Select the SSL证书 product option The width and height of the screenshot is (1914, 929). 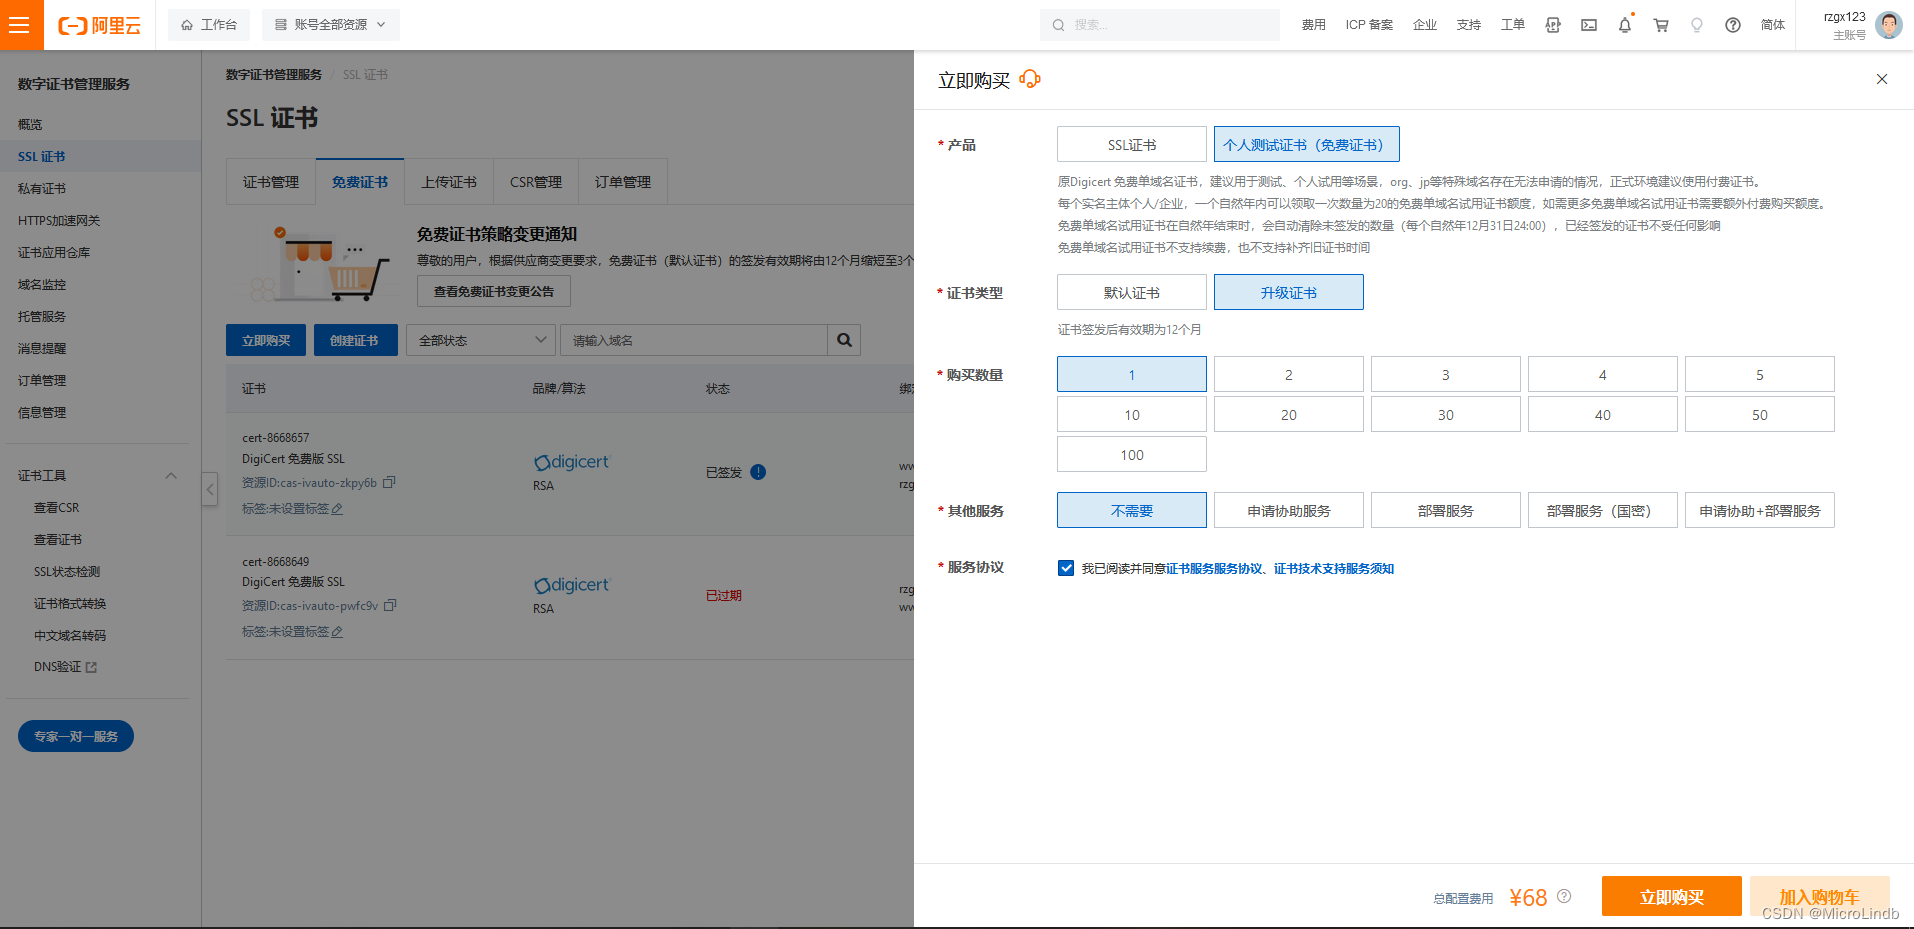pyautogui.click(x=1132, y=144)
